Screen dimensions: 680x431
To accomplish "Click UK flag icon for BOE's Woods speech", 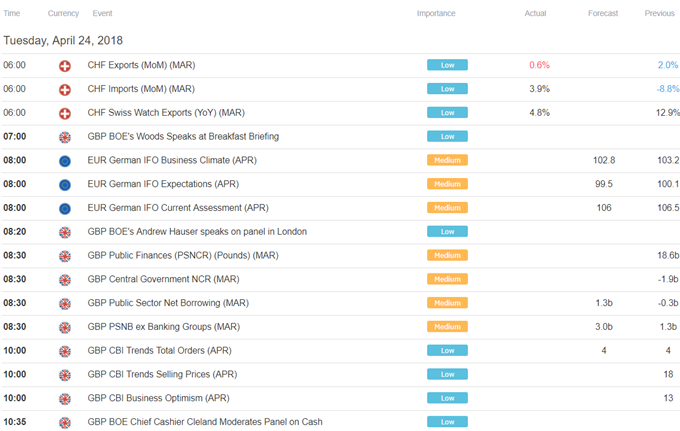I will [x=65, y=137].
